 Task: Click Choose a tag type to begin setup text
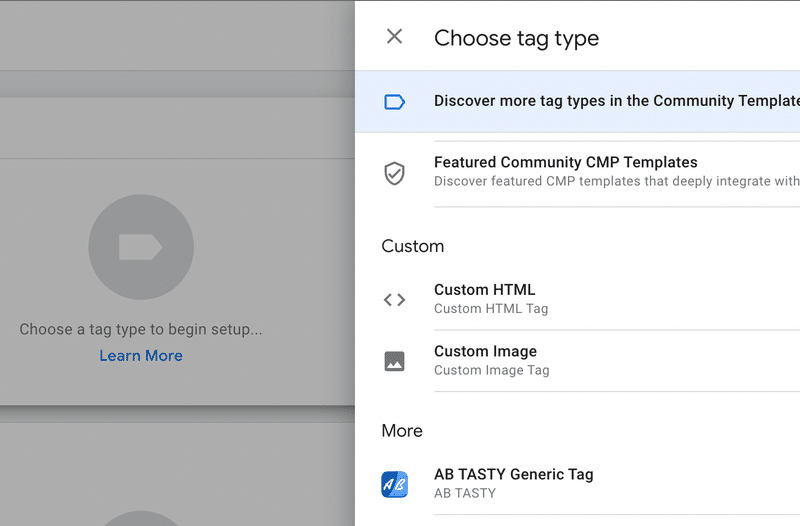[x=141, y=330]
